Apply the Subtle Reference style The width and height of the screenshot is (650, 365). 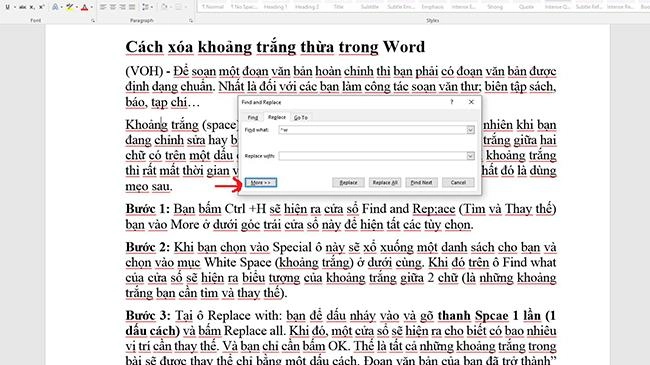coord(589,7)
